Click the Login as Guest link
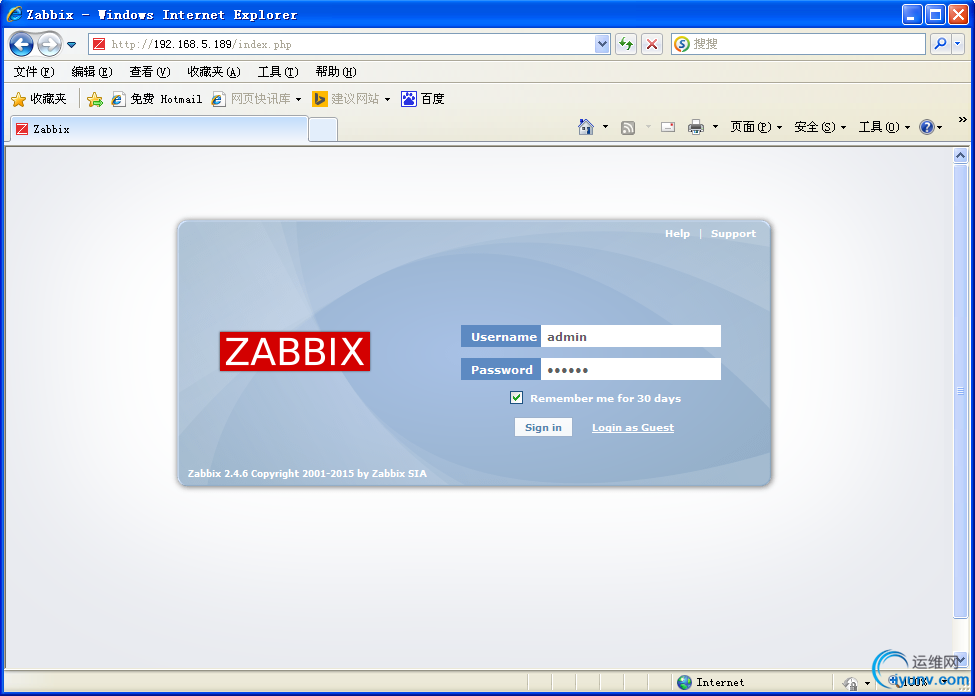 tap(633, 428)
